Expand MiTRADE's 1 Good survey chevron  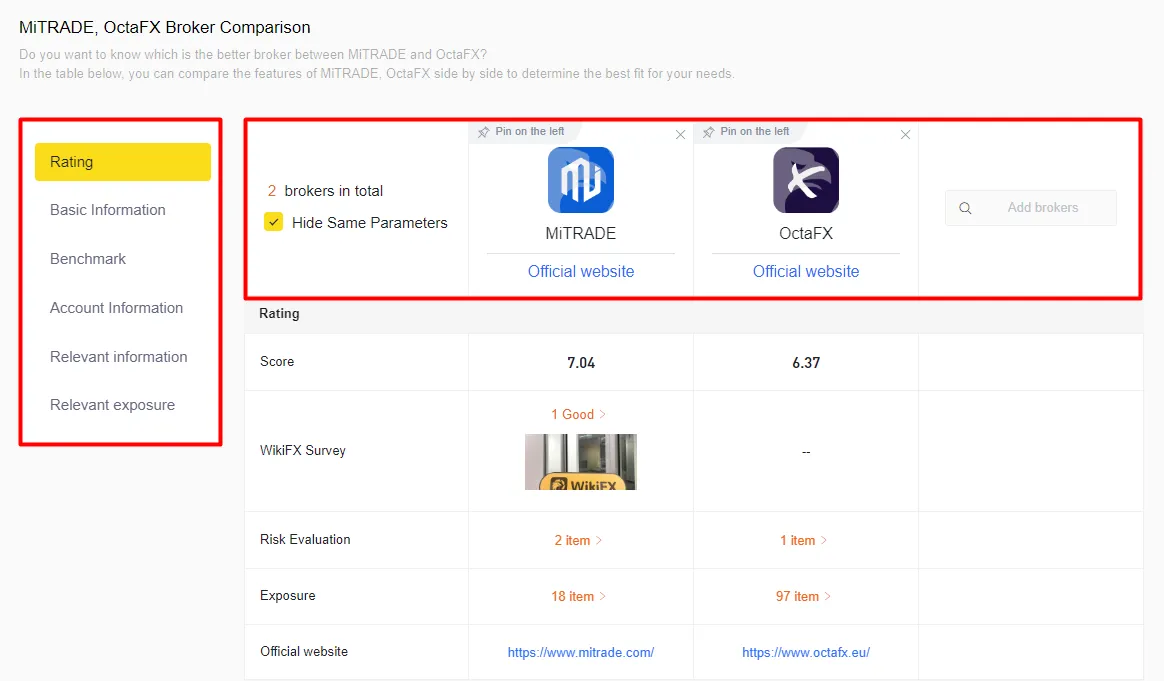[x=602, y=414]
